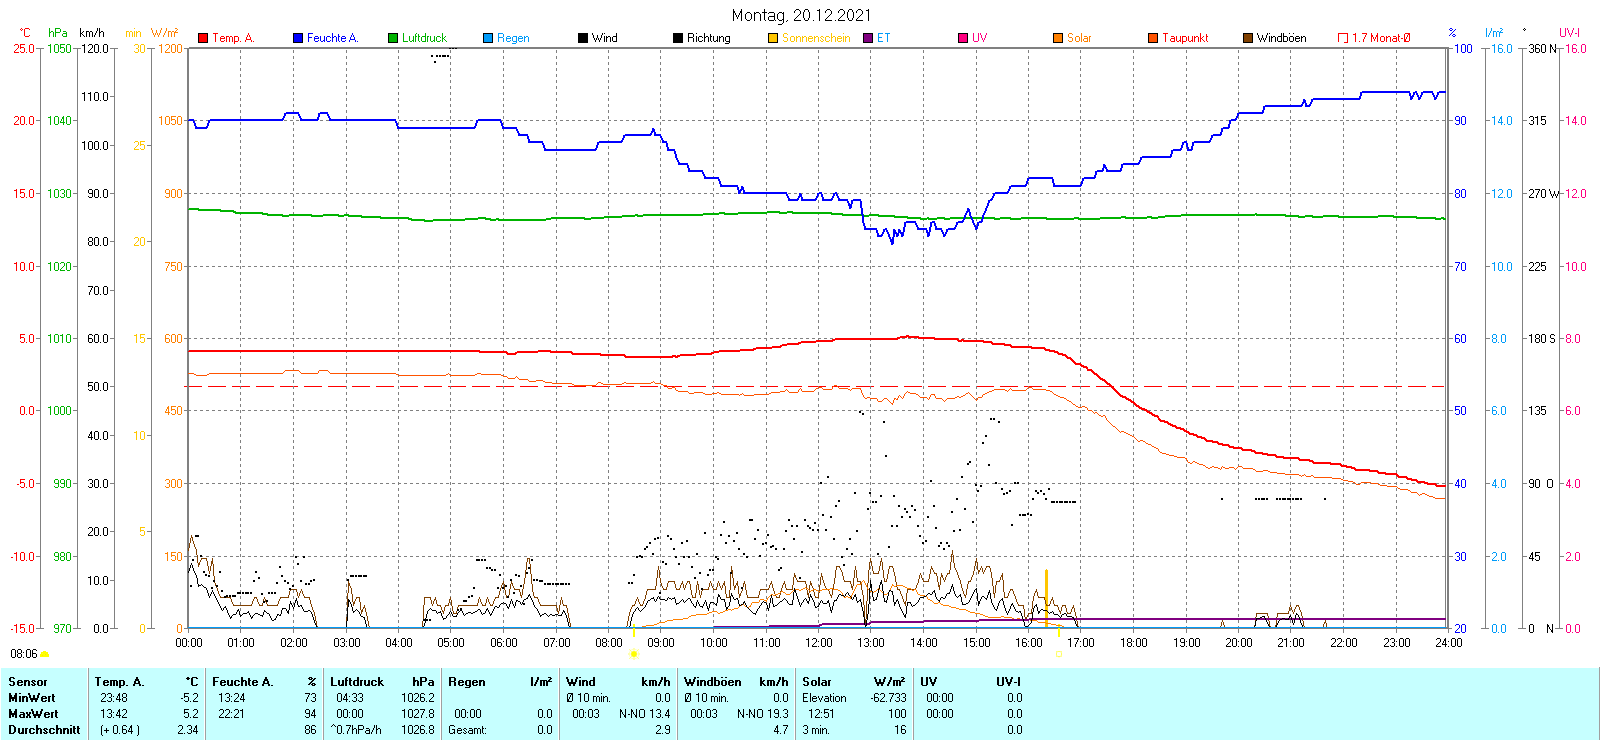Click the chart title Montag, 20.12.2021
The height and width of the screenshot is (740, 1600).
tap(801, 15)
